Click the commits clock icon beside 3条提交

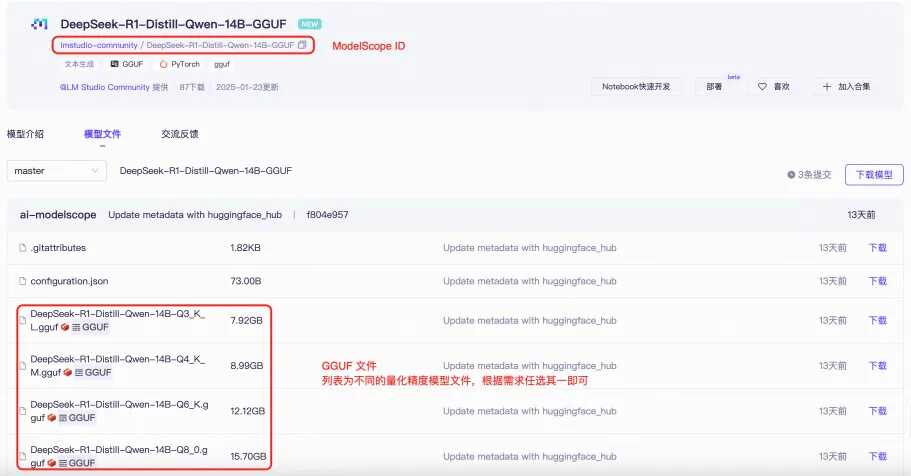[x=791, y=174]
